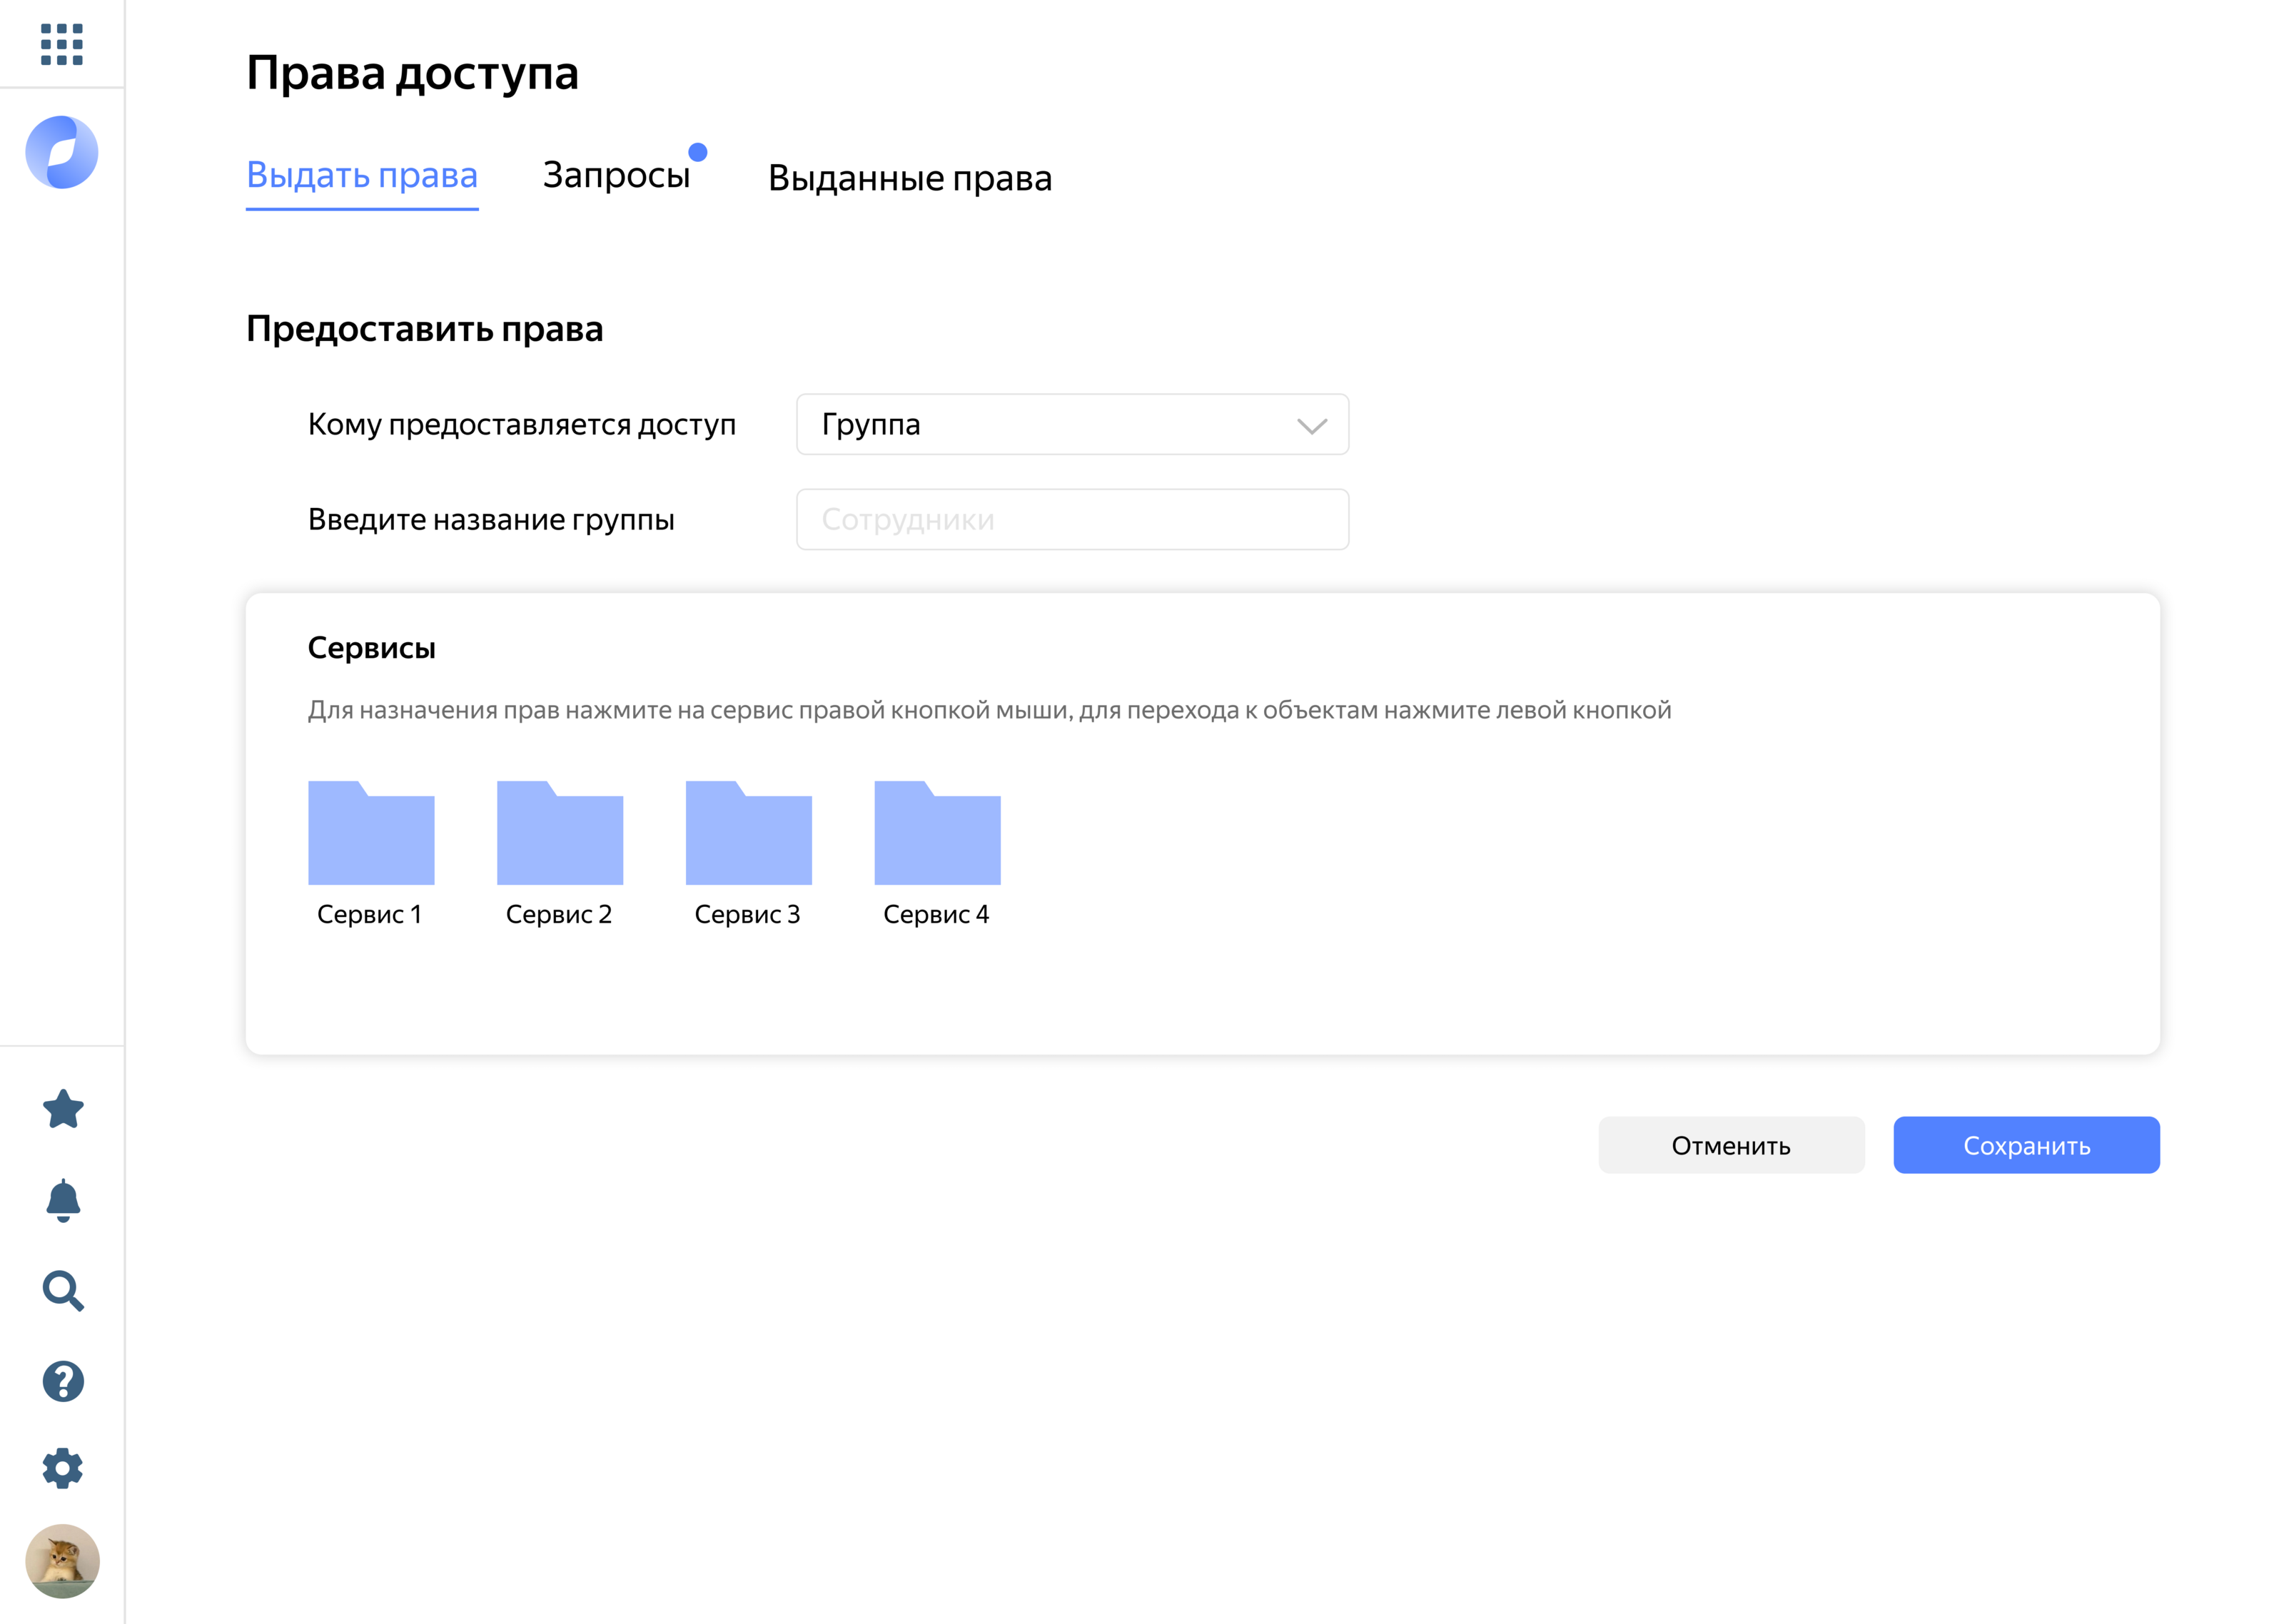This screenshot has height=1624, width=2284.
Task: Click the search magnifier icon
Action: [x=63, y=1290]
